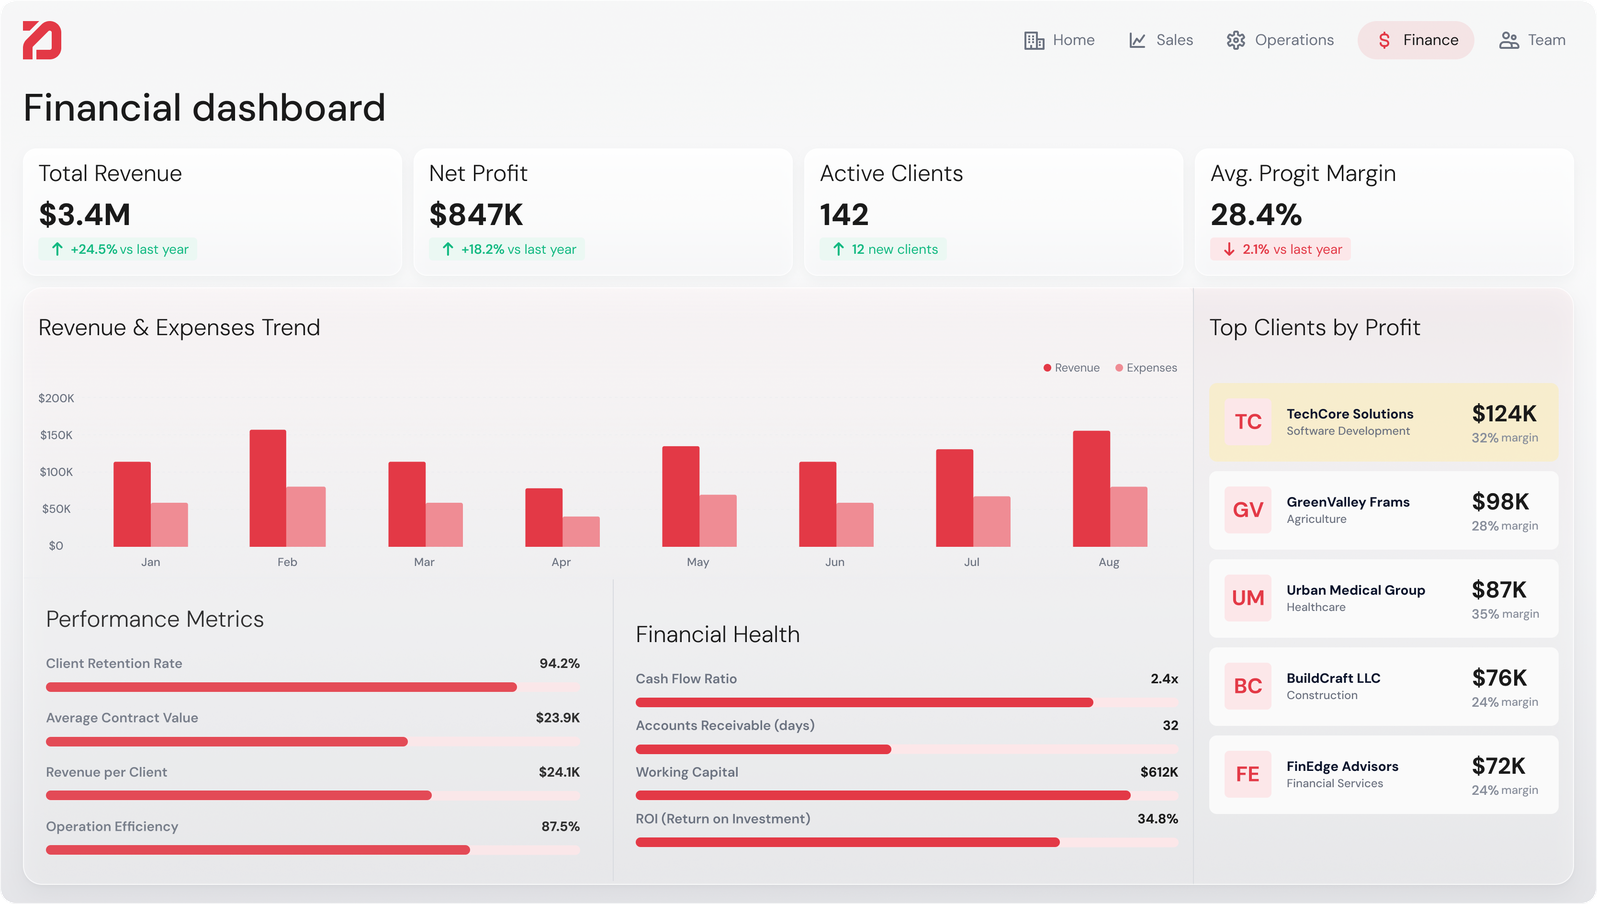This screenshot has width=1597, height=904.
Task: Open the Home tab
Action: tap(1060, 40)
